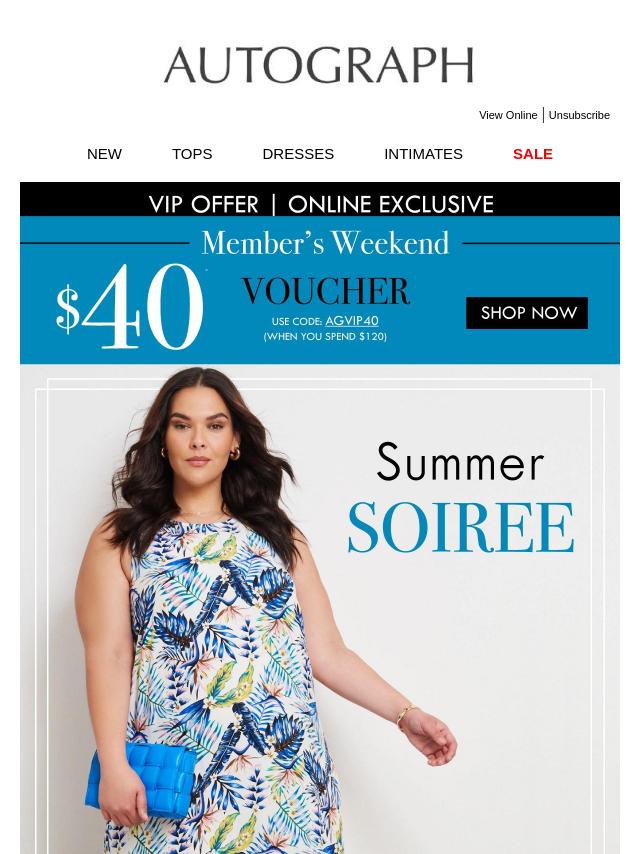Click the black VOUCHER text
The image size is (640, 854).
325,291
